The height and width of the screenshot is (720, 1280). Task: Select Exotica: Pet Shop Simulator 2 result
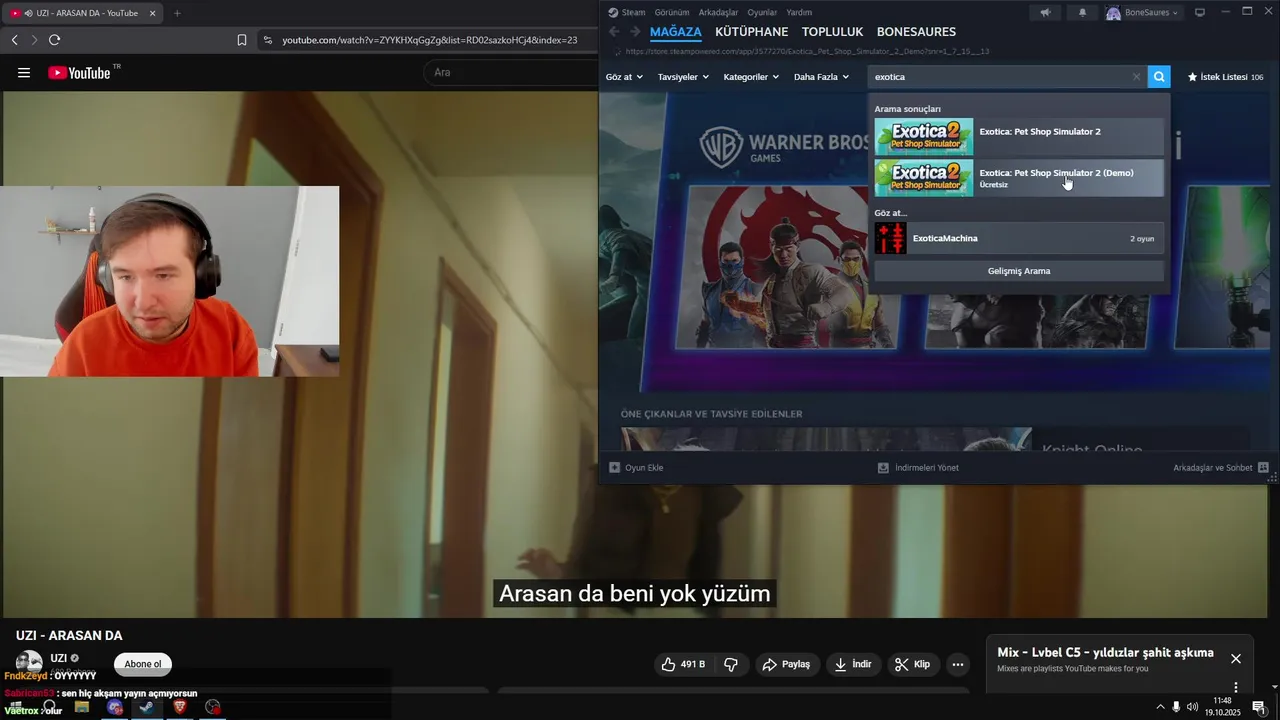coord(1019,137)
